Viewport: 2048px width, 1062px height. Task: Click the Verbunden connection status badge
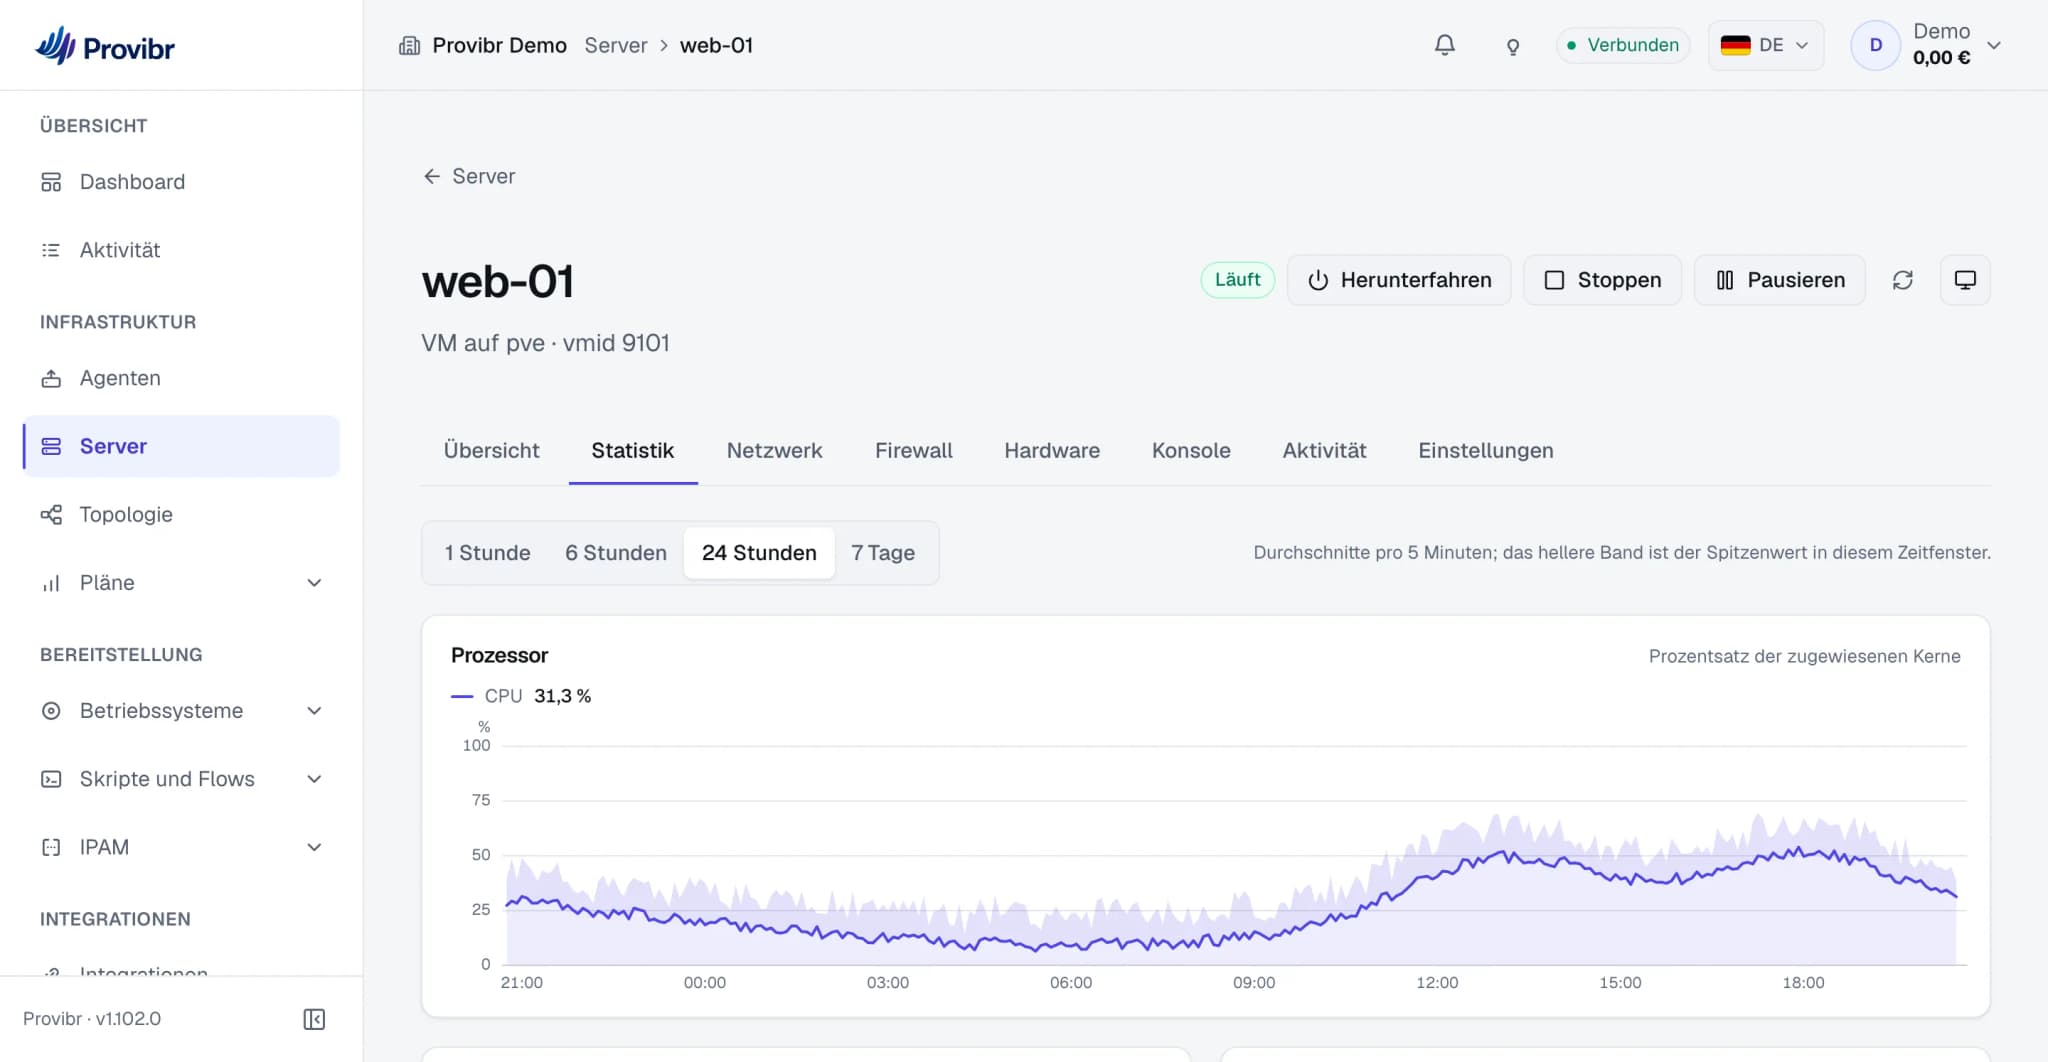click(1622, 45)
